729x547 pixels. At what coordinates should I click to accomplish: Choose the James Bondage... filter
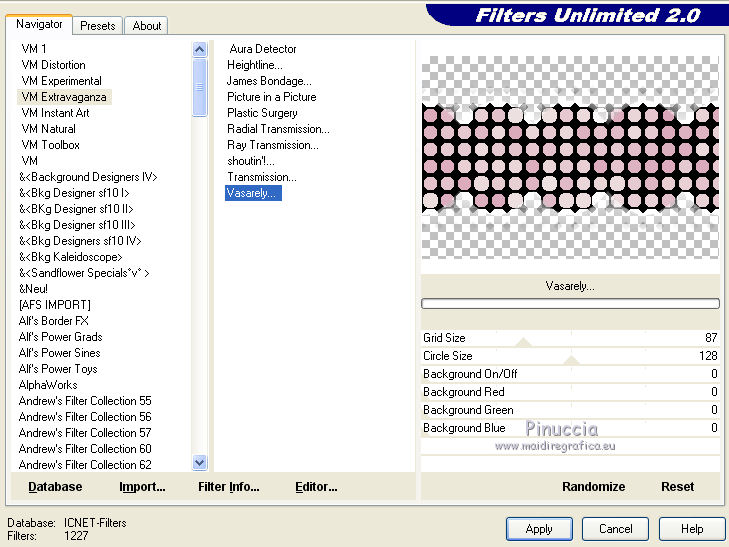click(x=269, y=81)
